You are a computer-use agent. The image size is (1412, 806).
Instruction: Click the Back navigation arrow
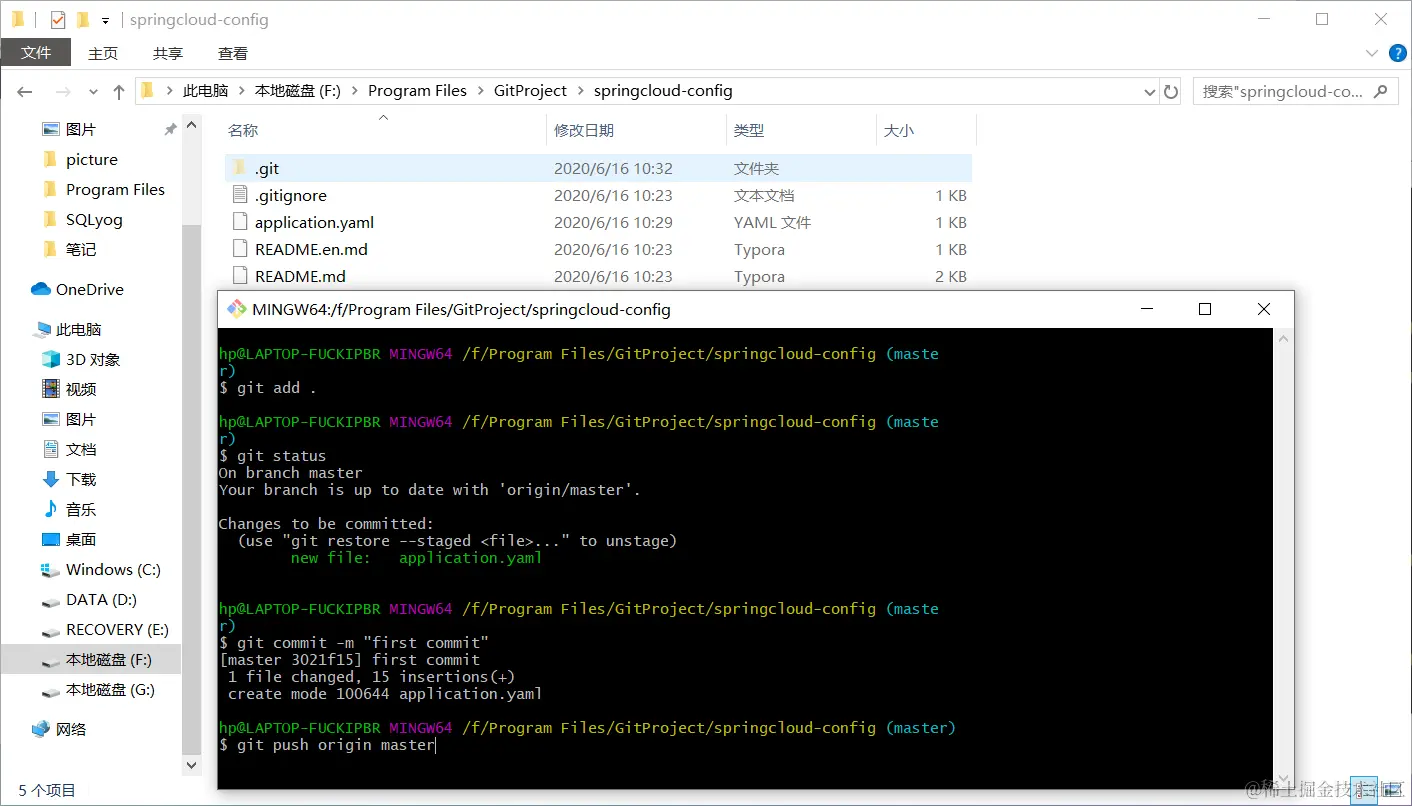25,91
